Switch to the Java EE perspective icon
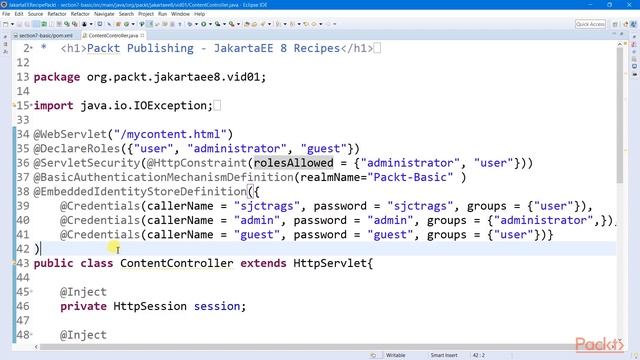 click(625, 24)
